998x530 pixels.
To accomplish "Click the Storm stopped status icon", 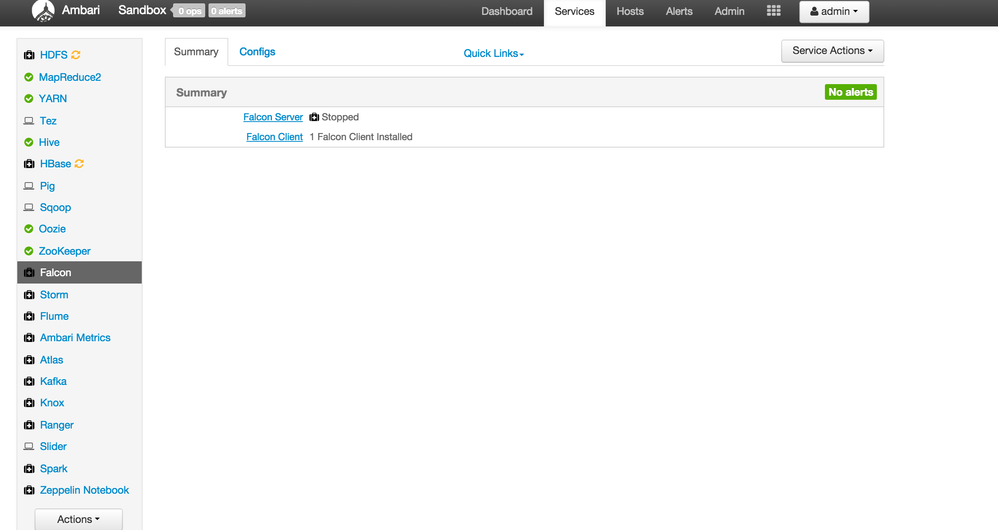I will tap(29, 295).
